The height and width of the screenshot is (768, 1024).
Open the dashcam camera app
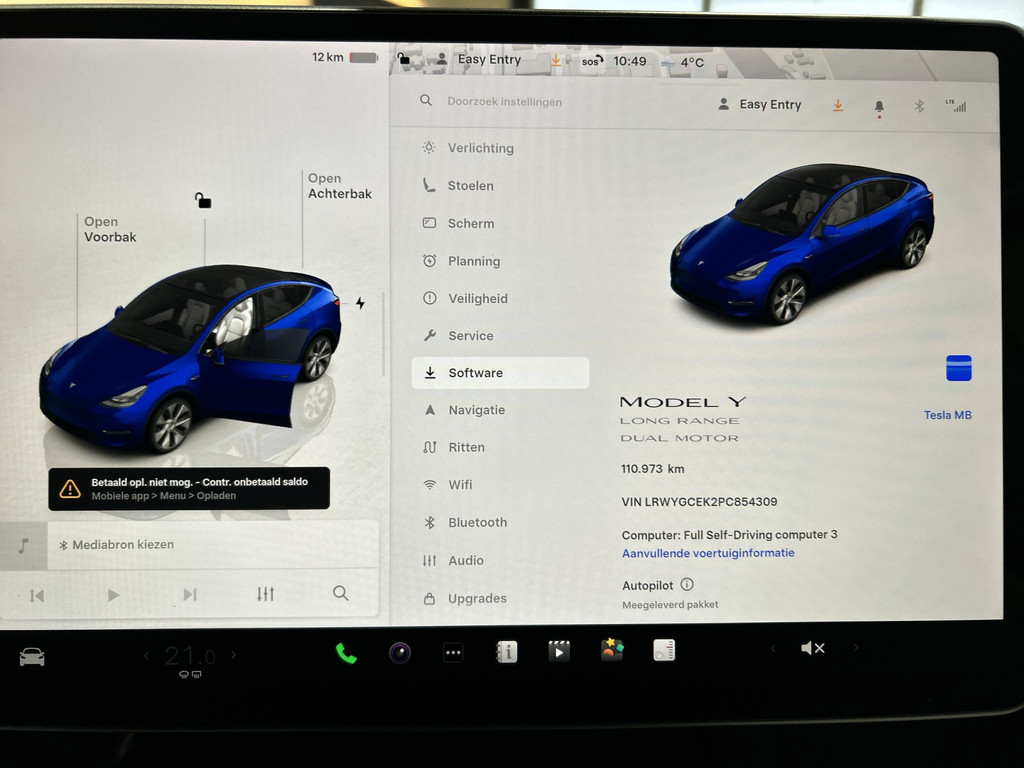point(400,653)
